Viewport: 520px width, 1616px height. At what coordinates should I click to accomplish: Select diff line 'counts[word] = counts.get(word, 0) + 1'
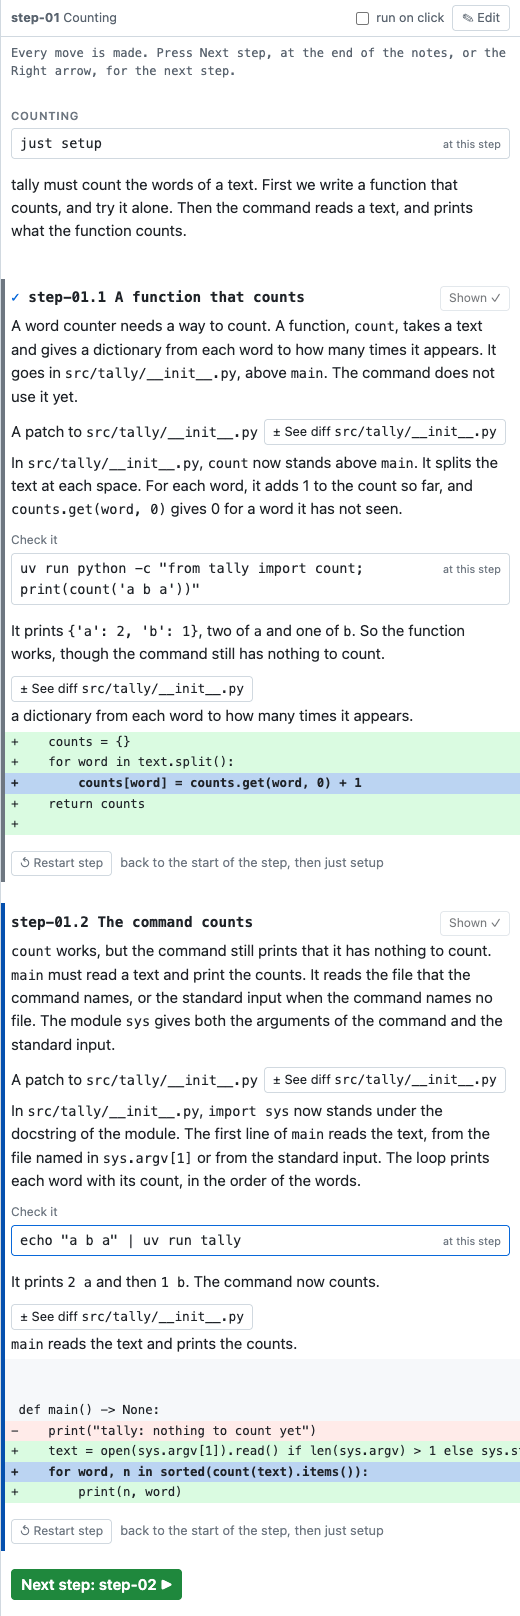pyautogui.click(x=260, y=783)
